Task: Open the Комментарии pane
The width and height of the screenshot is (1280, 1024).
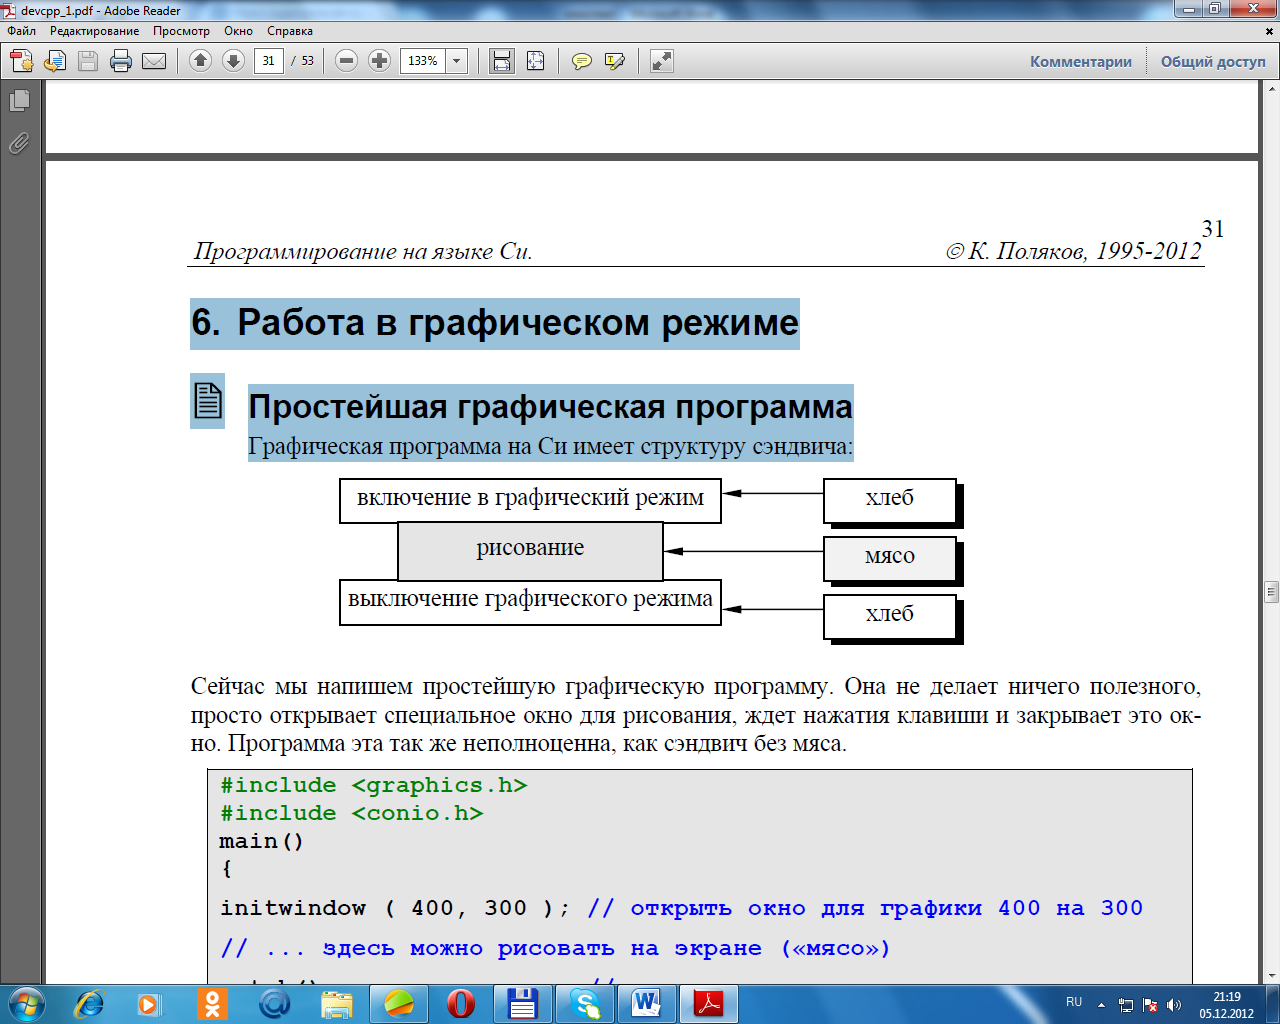Action: coord(1081,61)
